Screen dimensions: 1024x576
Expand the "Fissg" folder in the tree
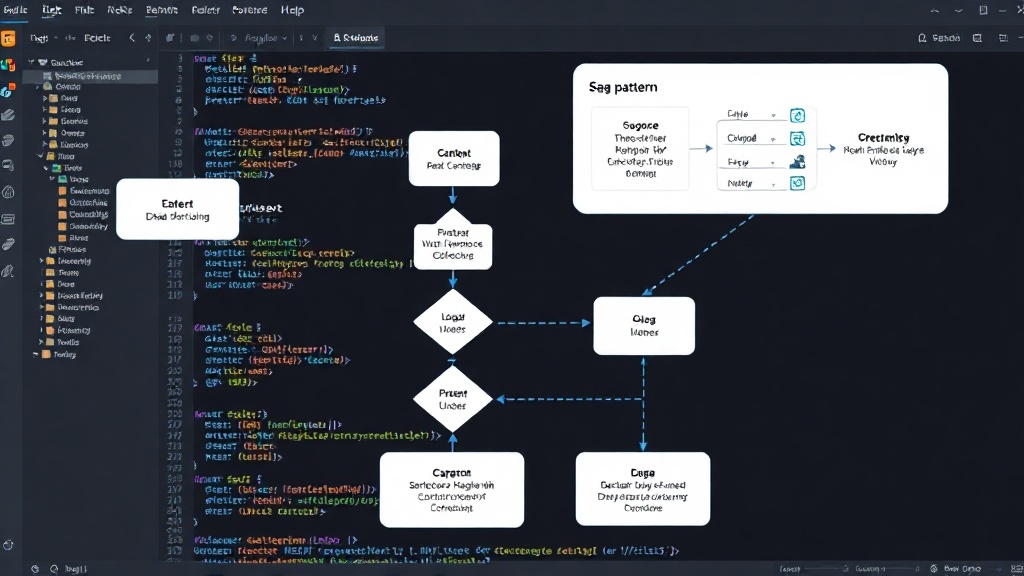45,110
